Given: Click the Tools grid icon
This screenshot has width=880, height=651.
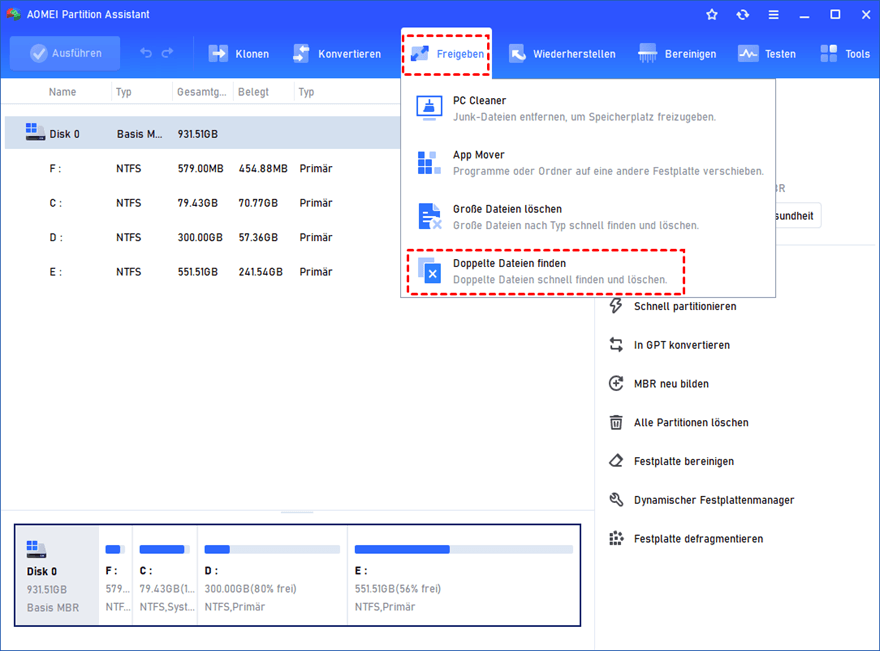Looking at the screenshot, I should click(828, 54).
